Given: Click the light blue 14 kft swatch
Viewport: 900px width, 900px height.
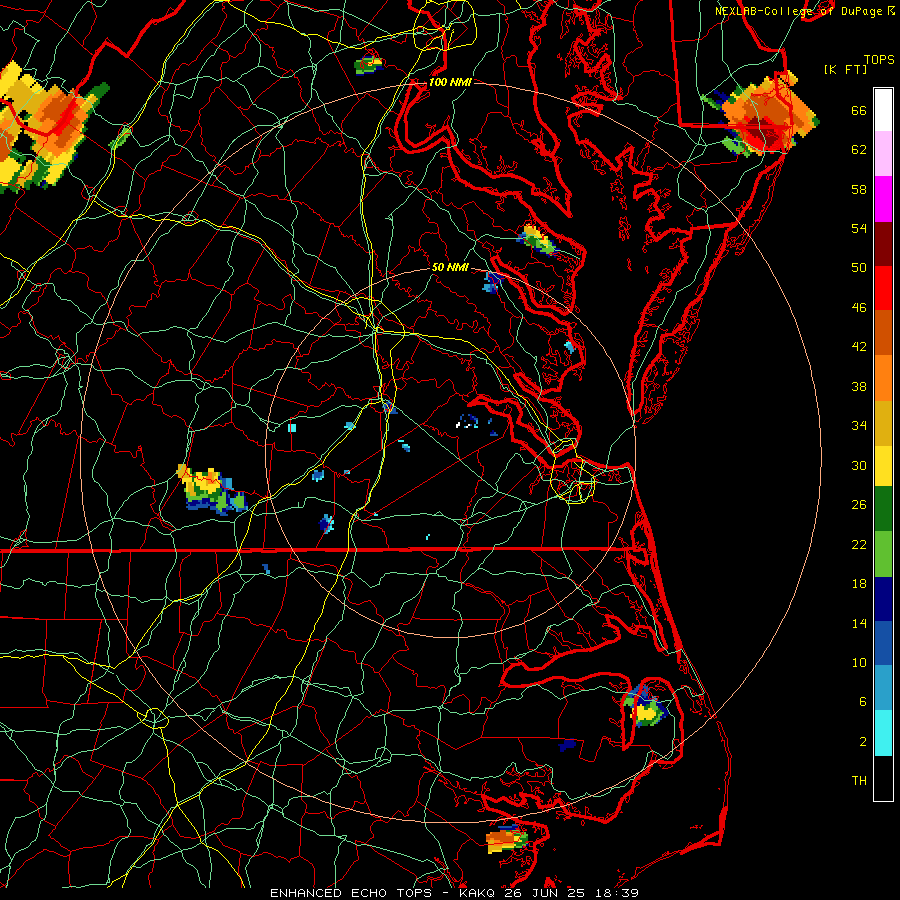Looking at the screenshot, I should click(883, 688).
